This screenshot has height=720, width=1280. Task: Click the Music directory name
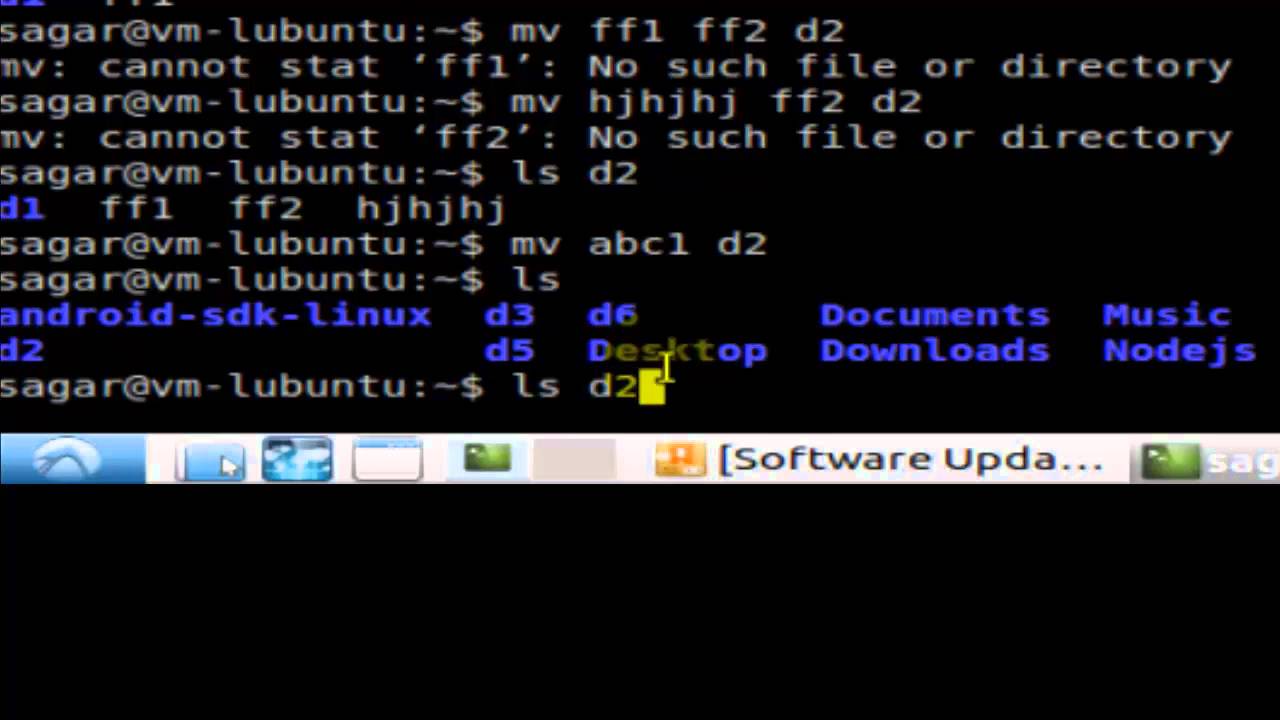coord(1166,315)
